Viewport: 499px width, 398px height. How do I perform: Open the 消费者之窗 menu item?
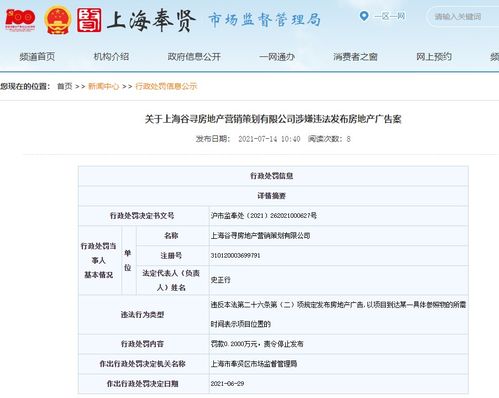click(355, 57)
